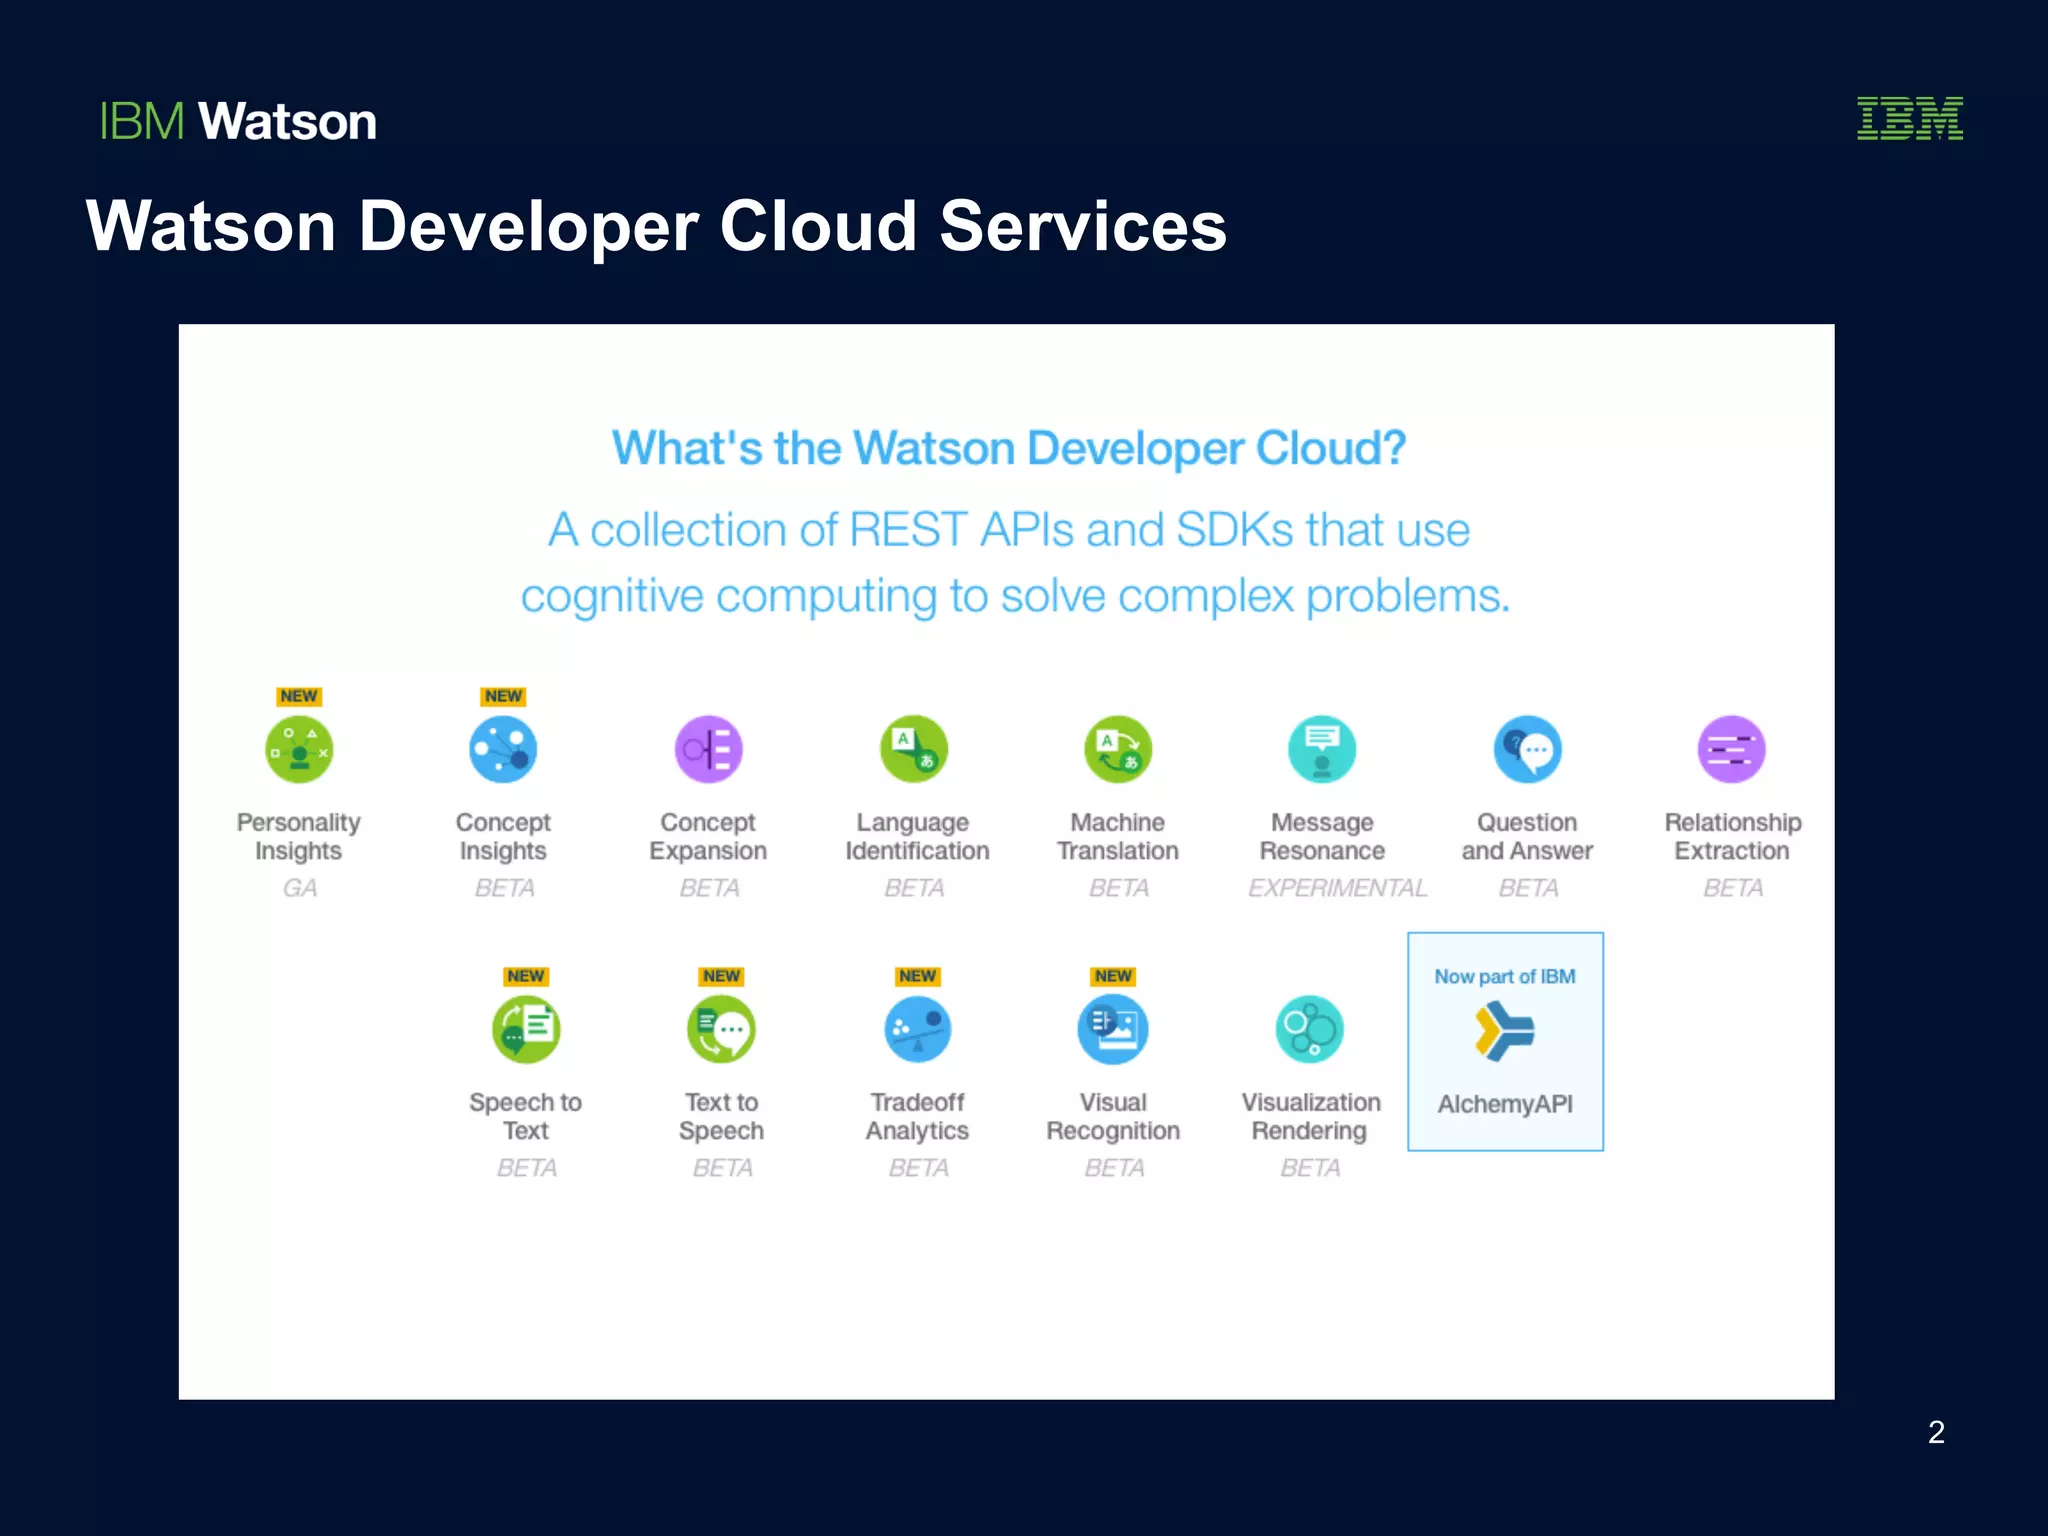
Task: Select the Concept Insights icon
Action: [503, 749]
